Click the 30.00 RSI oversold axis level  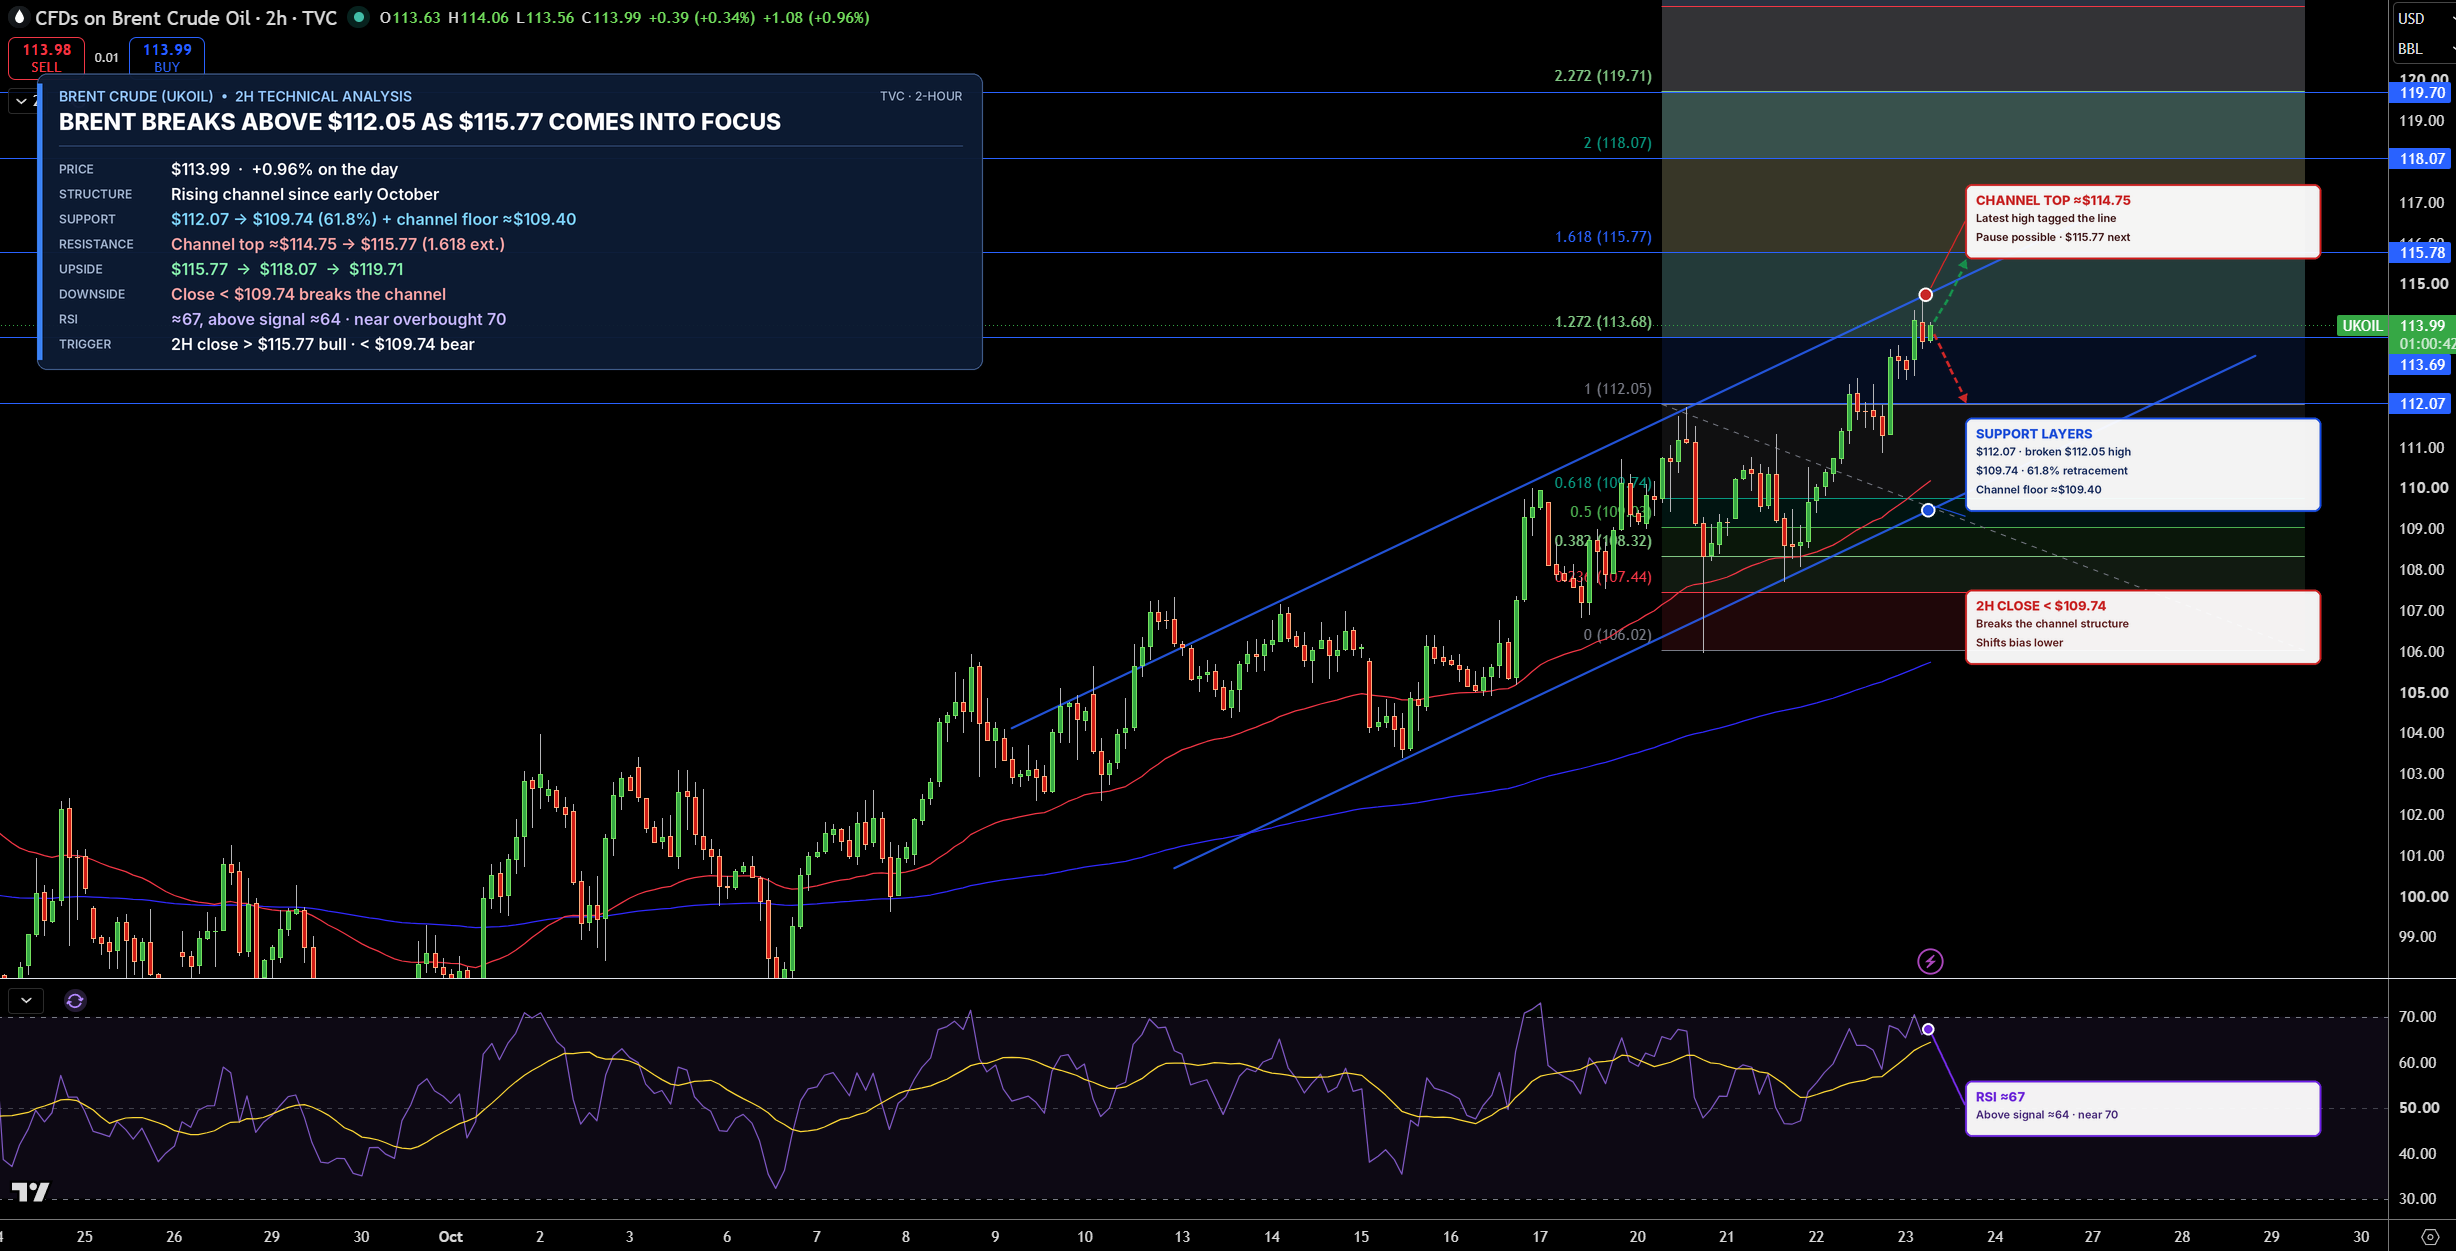click(2417, 1199)
